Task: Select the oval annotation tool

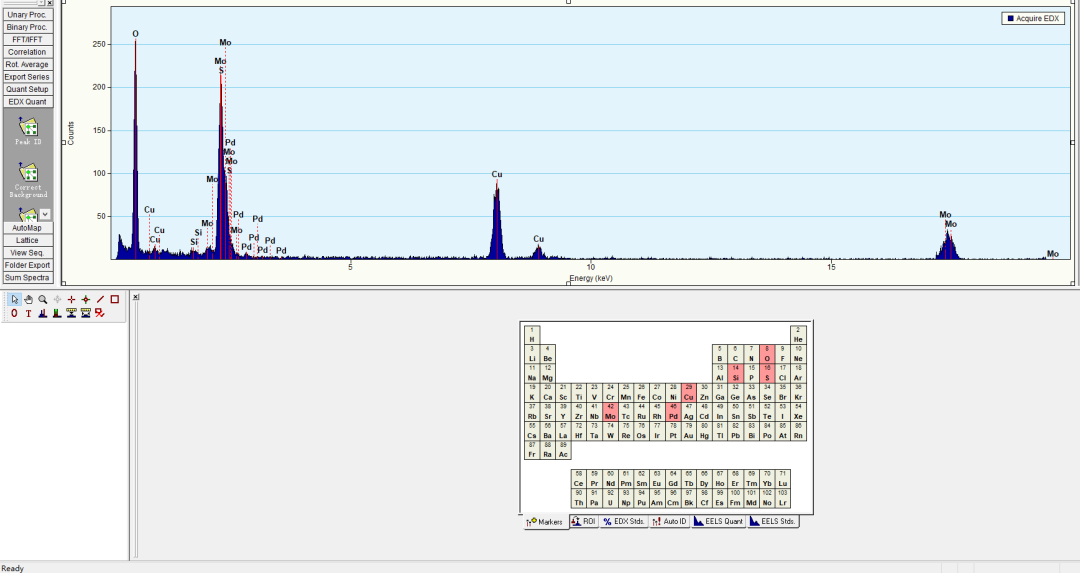Action: click(x=14, y=313)
